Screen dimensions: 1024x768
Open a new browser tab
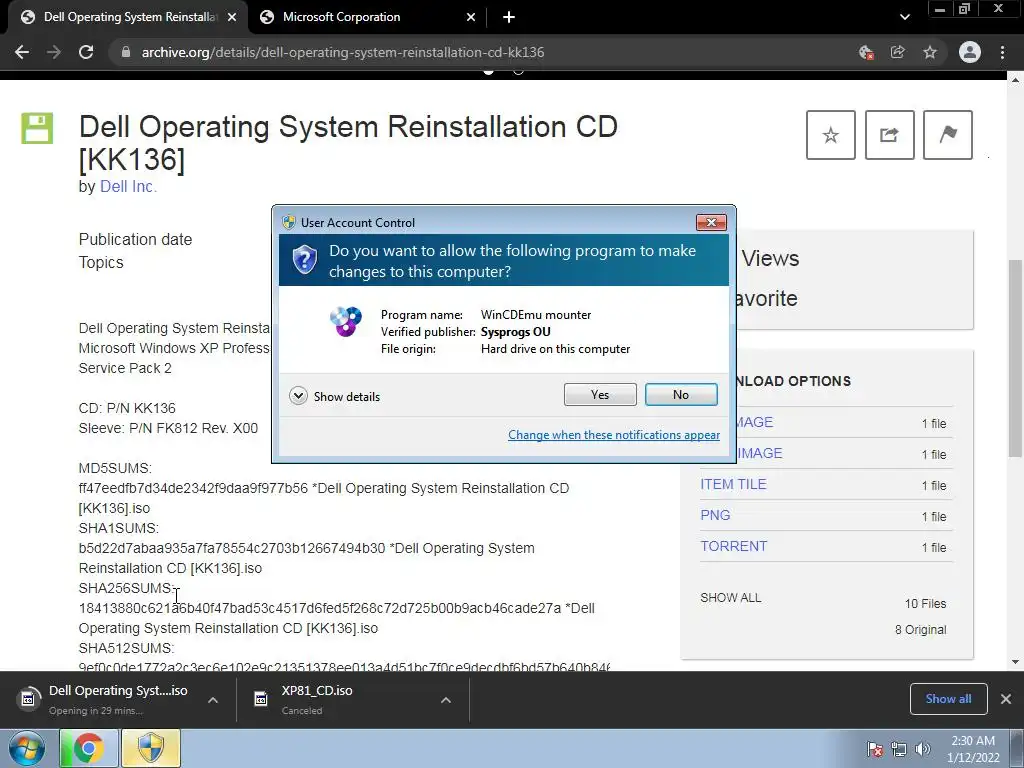point(509,18)
